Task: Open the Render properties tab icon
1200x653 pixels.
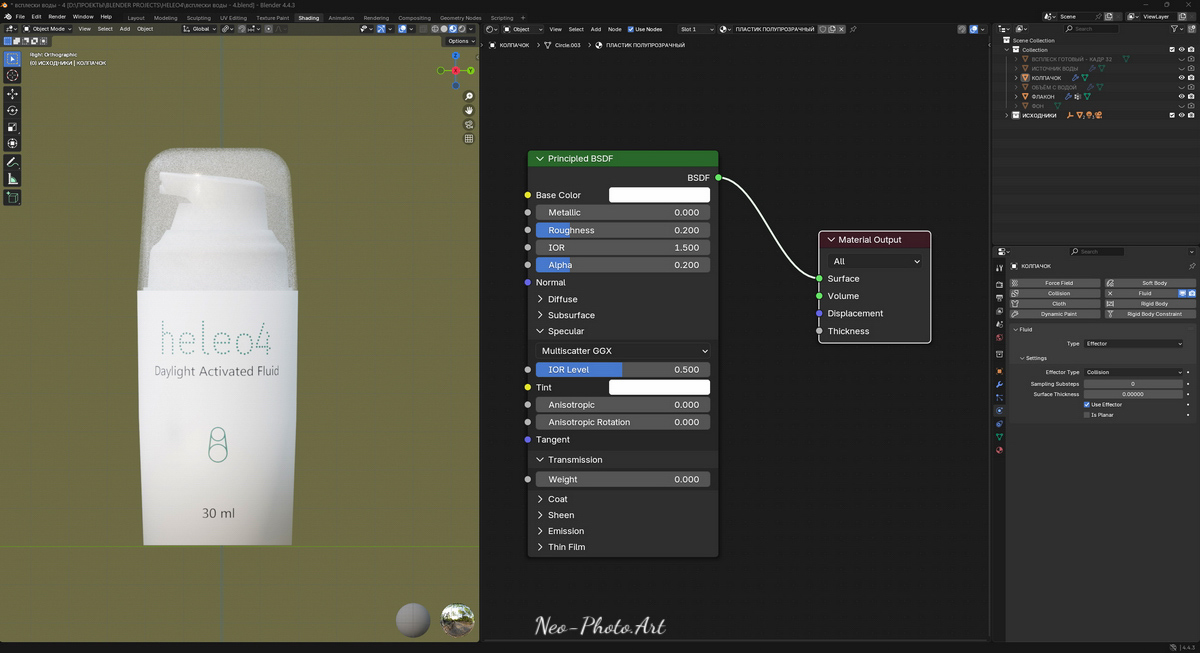Action: (999, 285)
